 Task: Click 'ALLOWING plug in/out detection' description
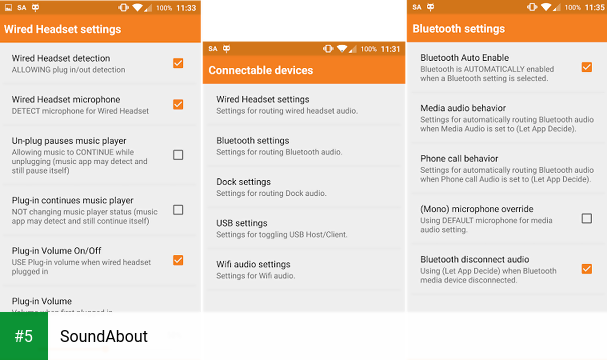click(x=69, y=70)
